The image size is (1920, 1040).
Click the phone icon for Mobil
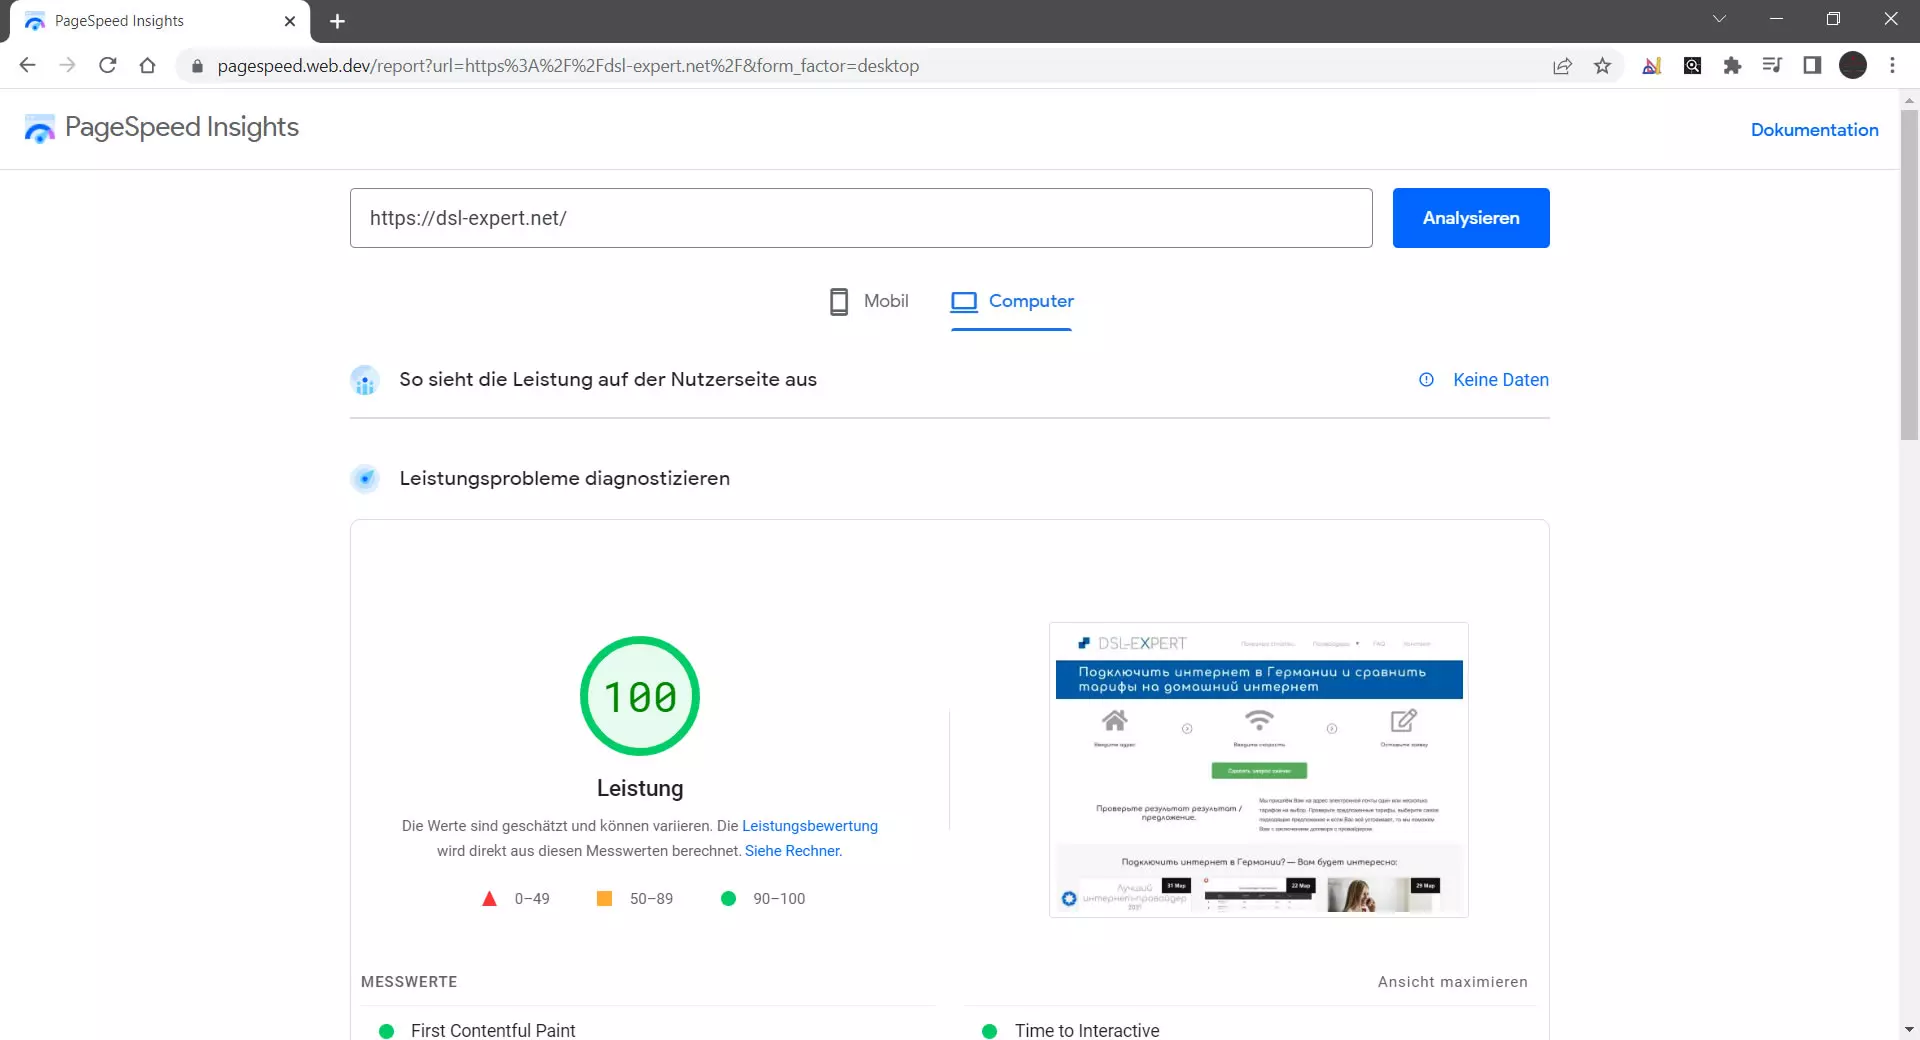839,302
